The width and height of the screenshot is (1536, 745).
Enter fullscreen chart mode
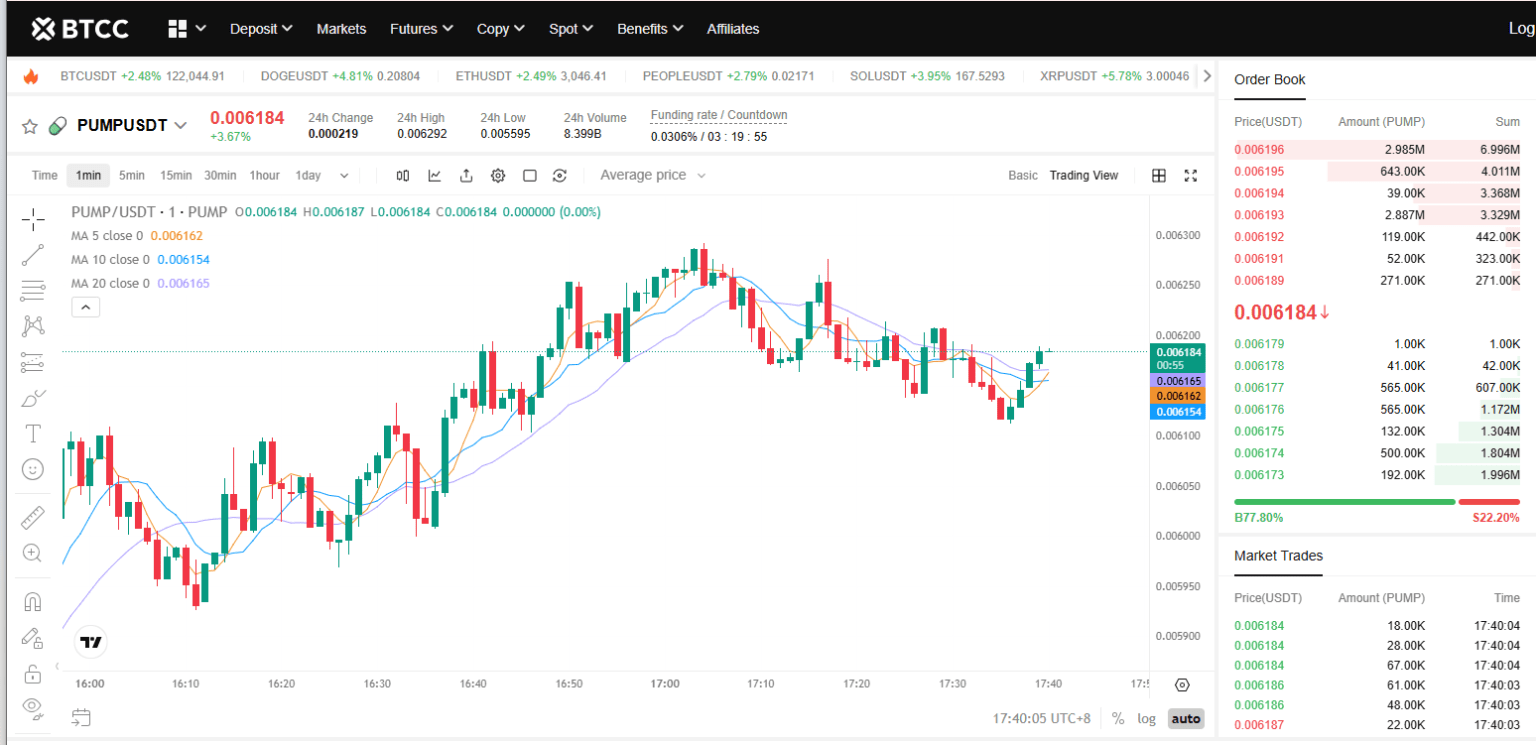(x=1190, y=176)
